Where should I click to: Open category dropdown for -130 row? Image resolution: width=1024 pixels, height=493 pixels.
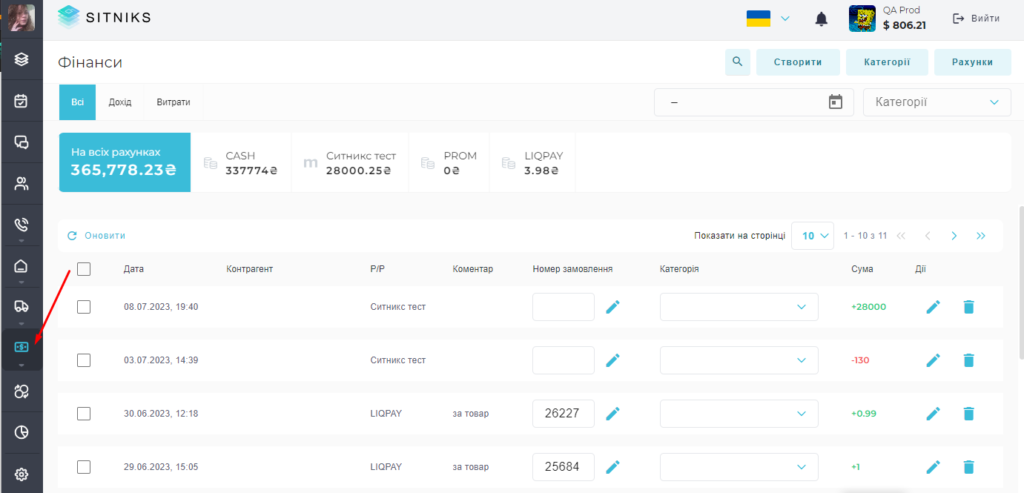[739, 360]
